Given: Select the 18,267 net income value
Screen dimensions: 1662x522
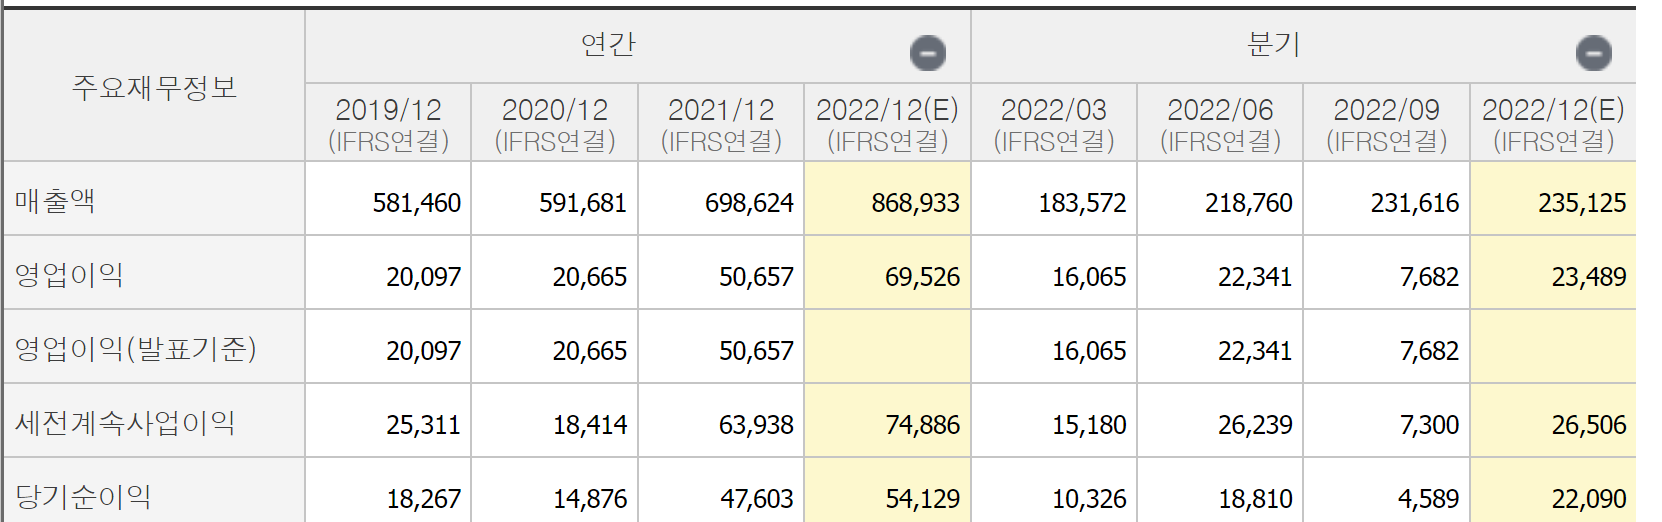Looking at the screenshot, I should click(x=424, y=499).
